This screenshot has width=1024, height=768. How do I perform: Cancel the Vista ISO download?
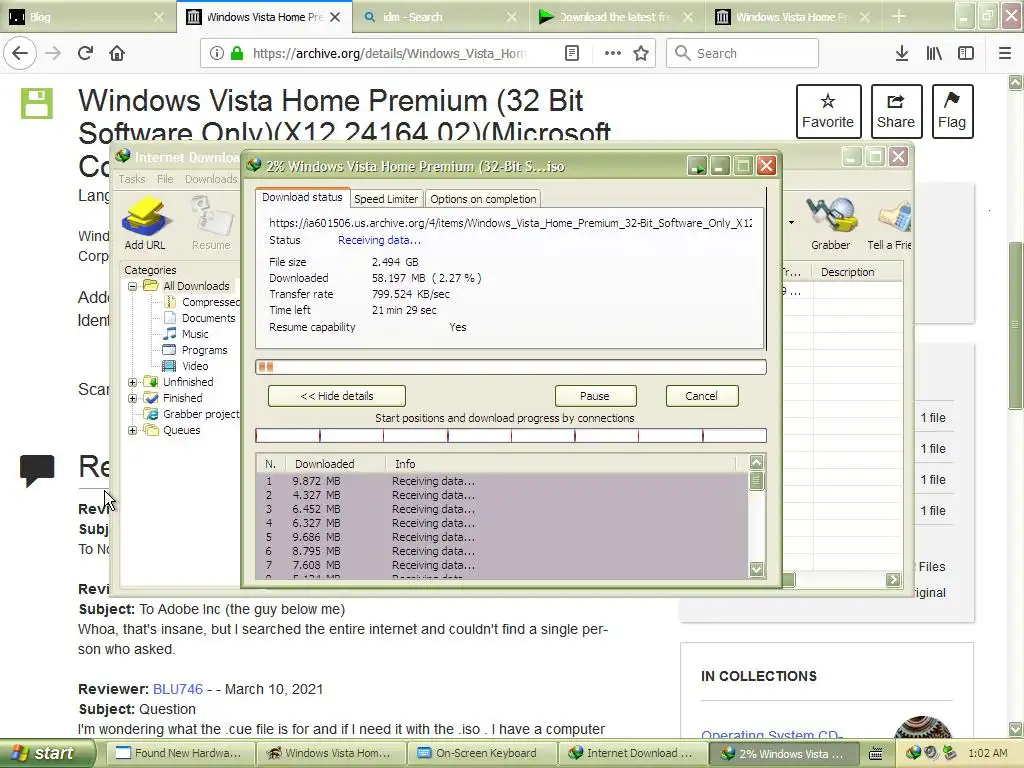702,396
